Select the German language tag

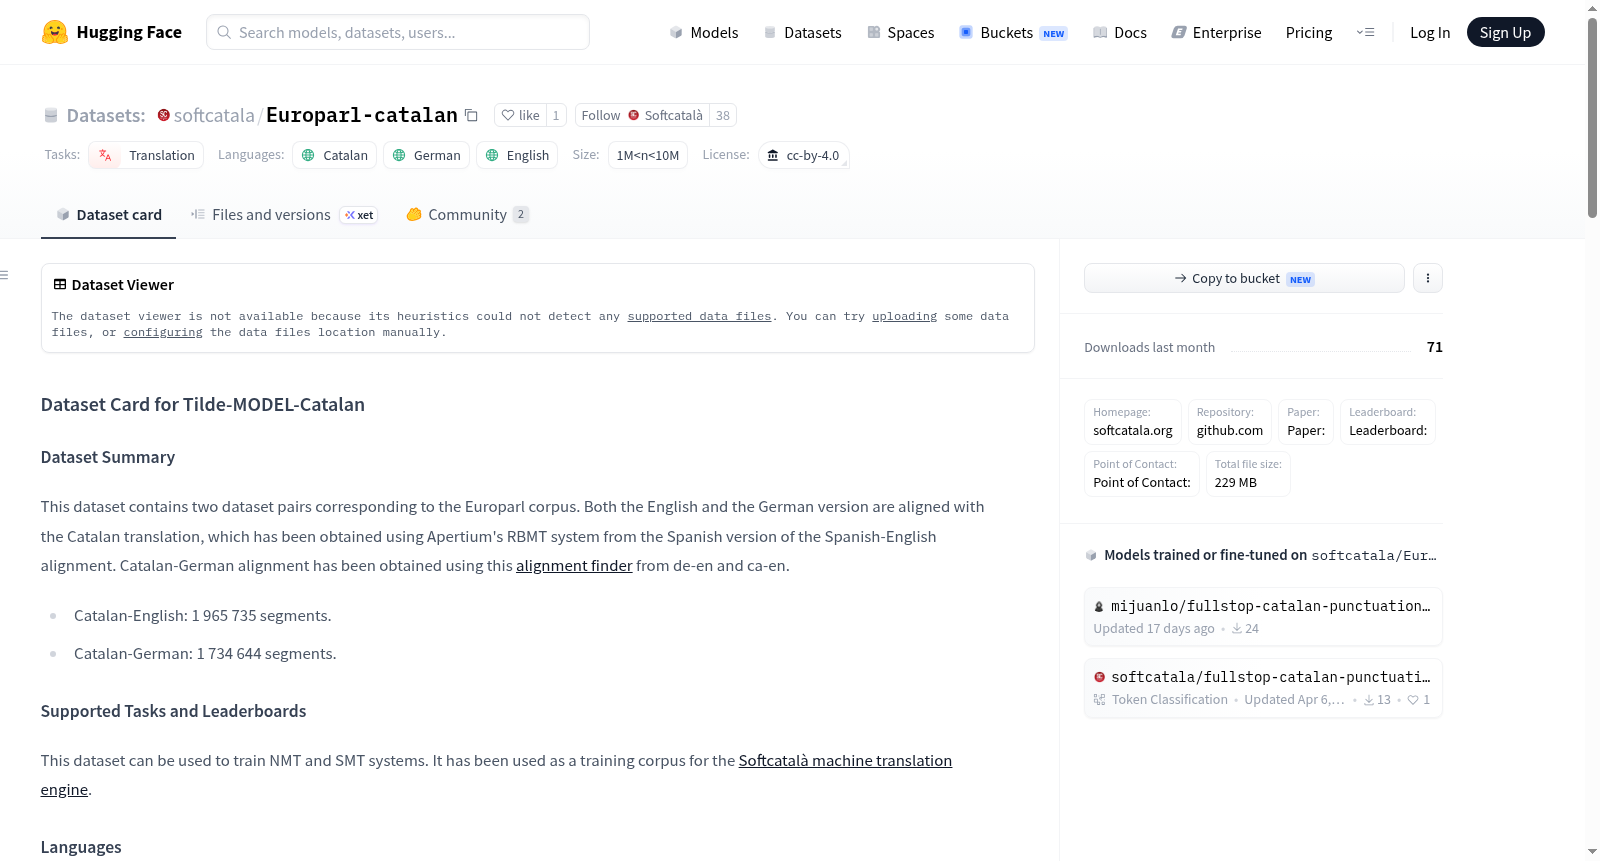[426, 155]
